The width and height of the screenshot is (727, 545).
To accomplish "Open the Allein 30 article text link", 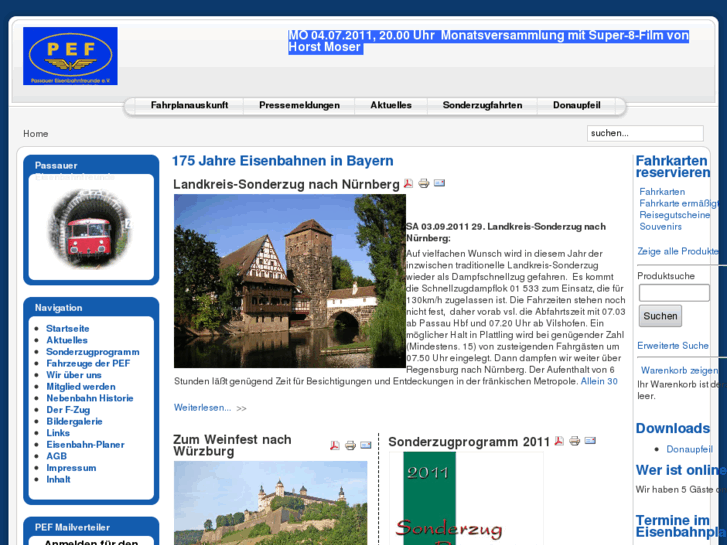I will click(599, 381).
